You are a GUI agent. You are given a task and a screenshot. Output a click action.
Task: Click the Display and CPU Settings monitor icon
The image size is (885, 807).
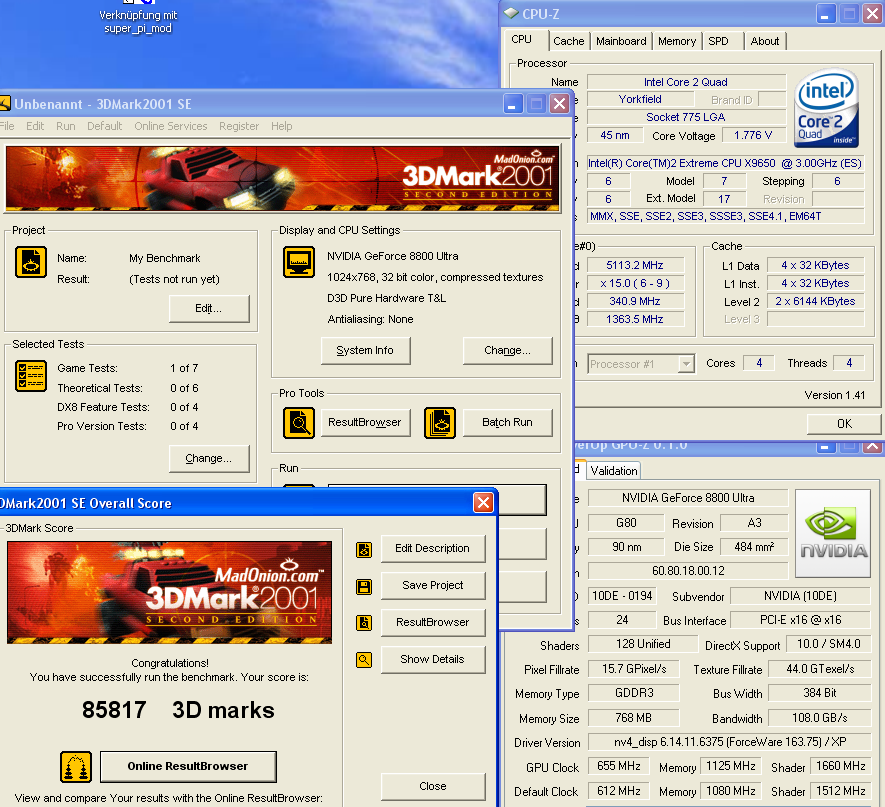[299, 262]
